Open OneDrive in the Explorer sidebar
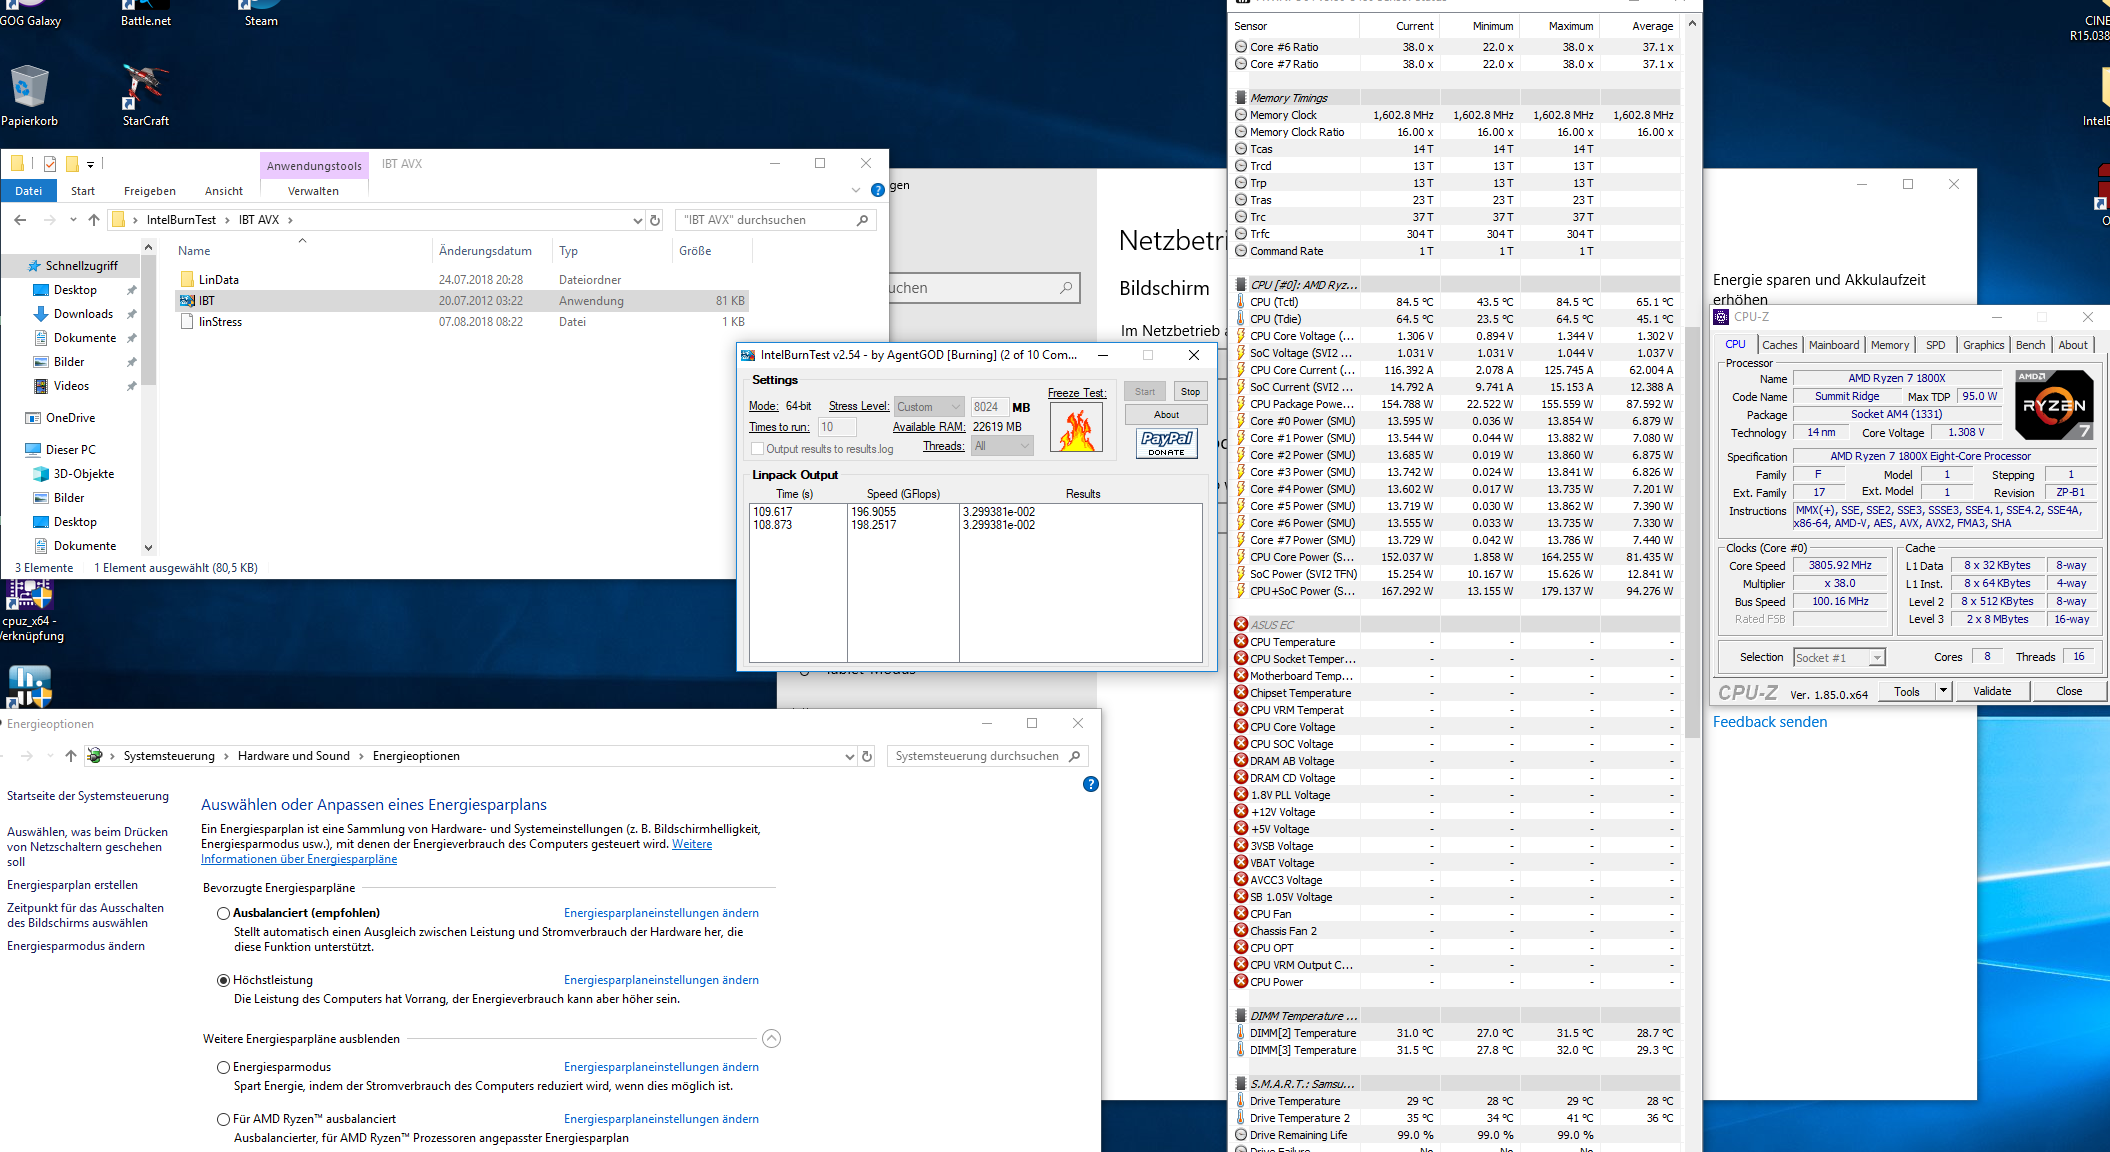 pyautogui.click(x=70, y=418)
